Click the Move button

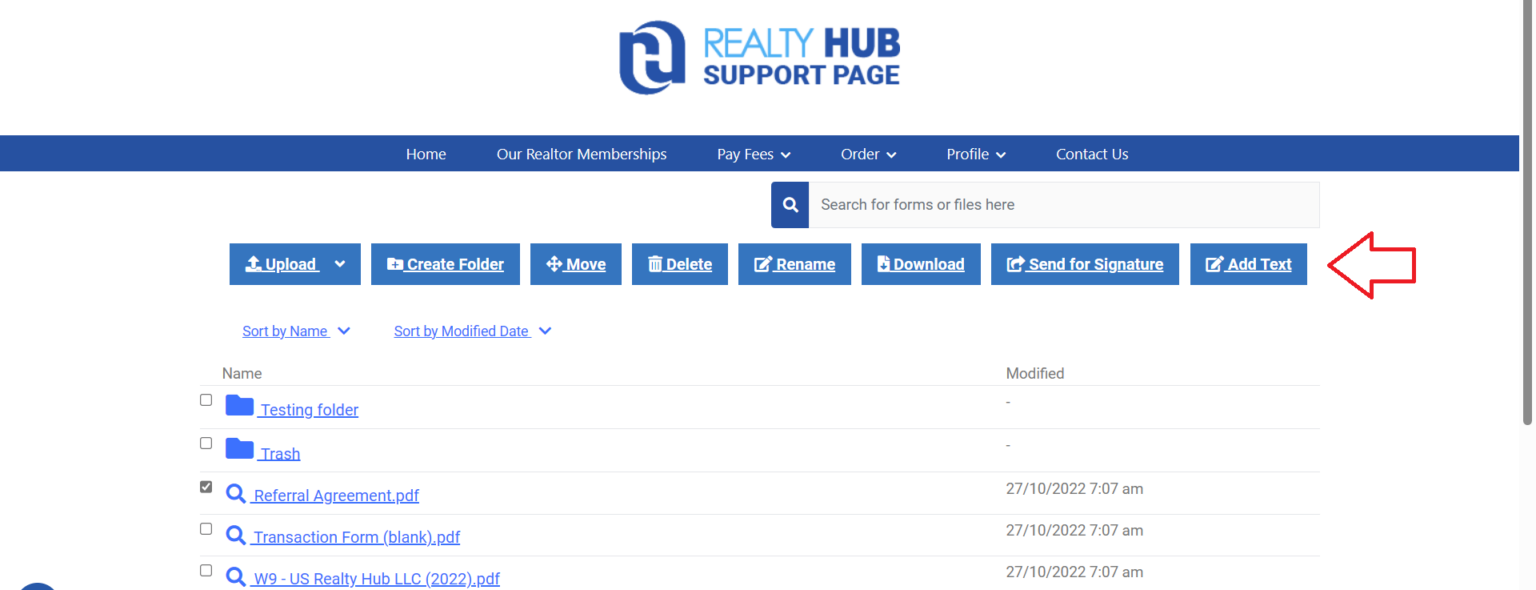point(576,264)
